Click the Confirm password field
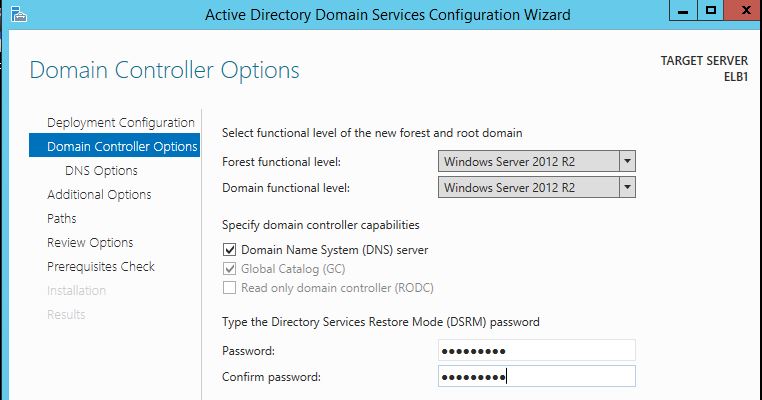The height and width of the screenshot is (400, 762). (537, 376)
